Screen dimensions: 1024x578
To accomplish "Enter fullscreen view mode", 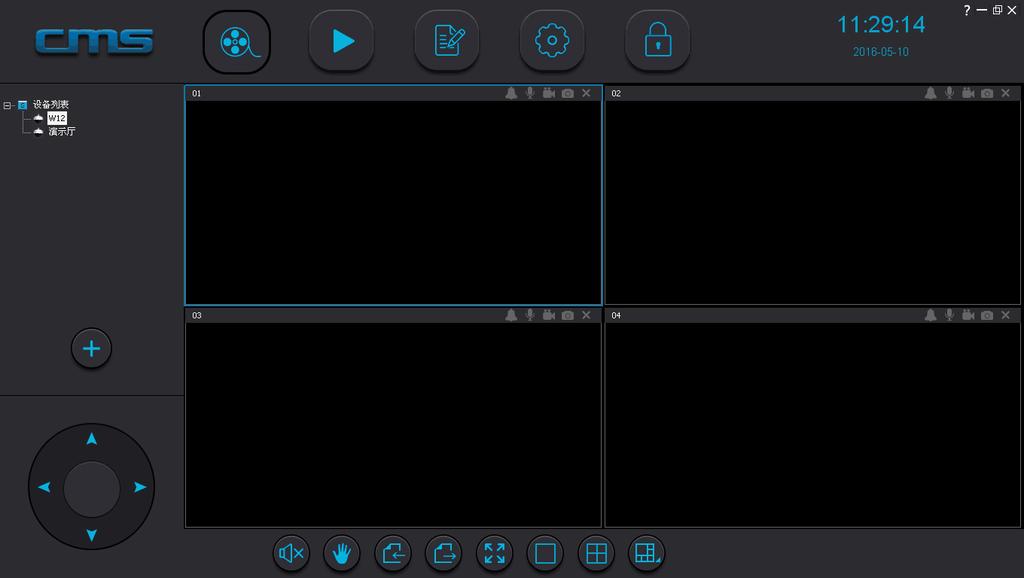I will pyautogui.click(x=494, y=554).
